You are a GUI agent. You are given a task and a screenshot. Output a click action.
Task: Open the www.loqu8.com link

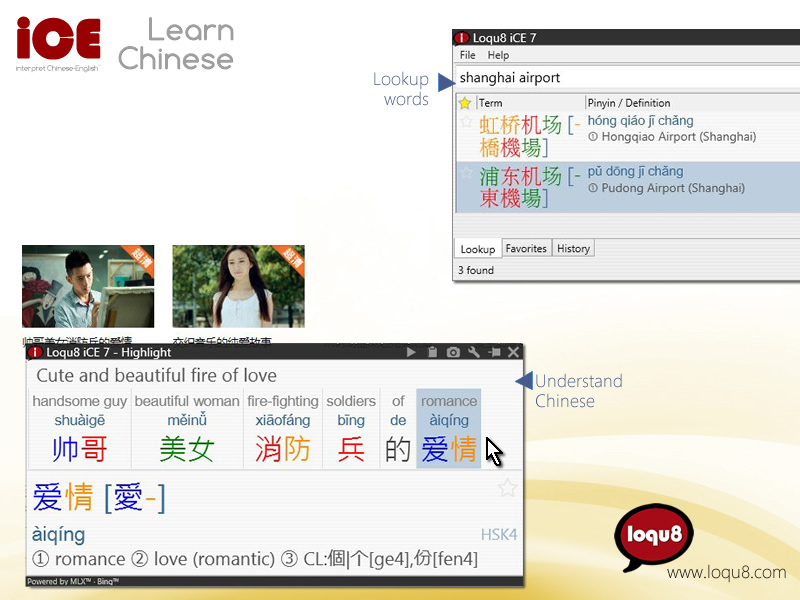(x=727, y=572)
